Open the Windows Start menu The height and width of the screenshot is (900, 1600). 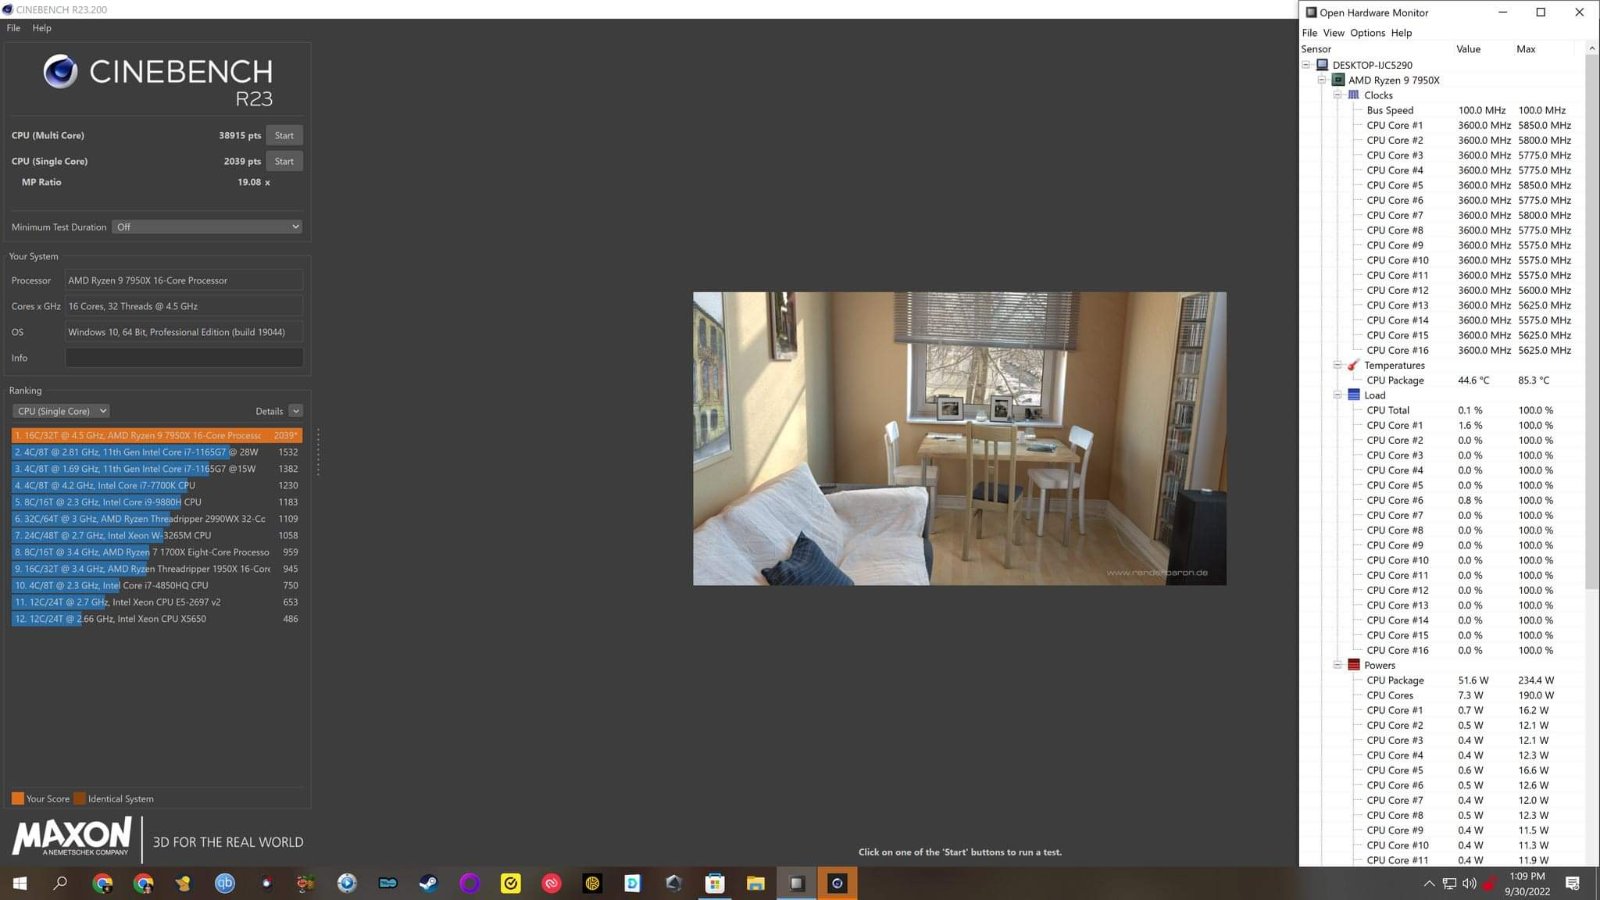pos(20,883)
